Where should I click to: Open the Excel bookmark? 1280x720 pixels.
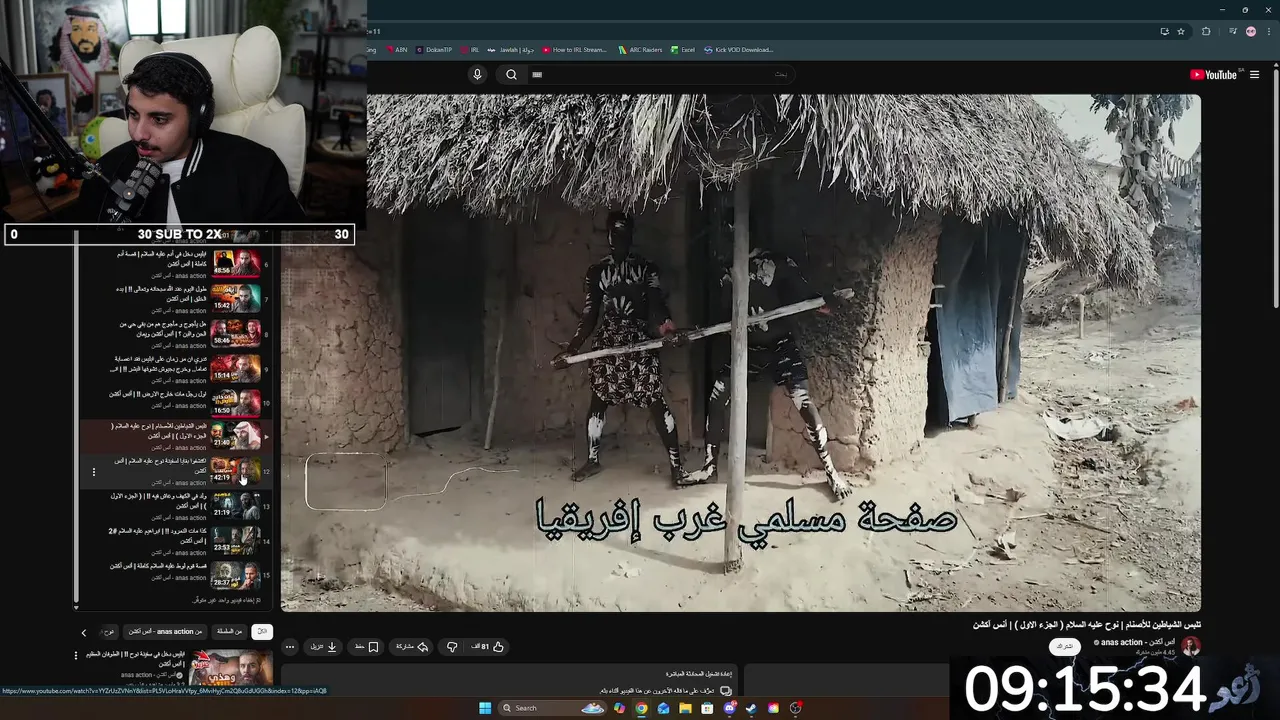coord(683,49)
